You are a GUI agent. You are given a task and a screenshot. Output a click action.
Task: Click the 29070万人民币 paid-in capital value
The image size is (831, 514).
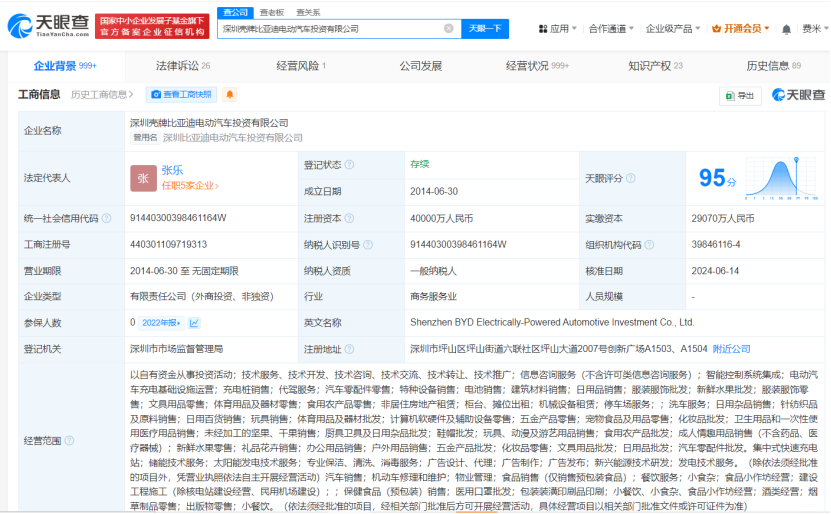(x=723, y=218)
